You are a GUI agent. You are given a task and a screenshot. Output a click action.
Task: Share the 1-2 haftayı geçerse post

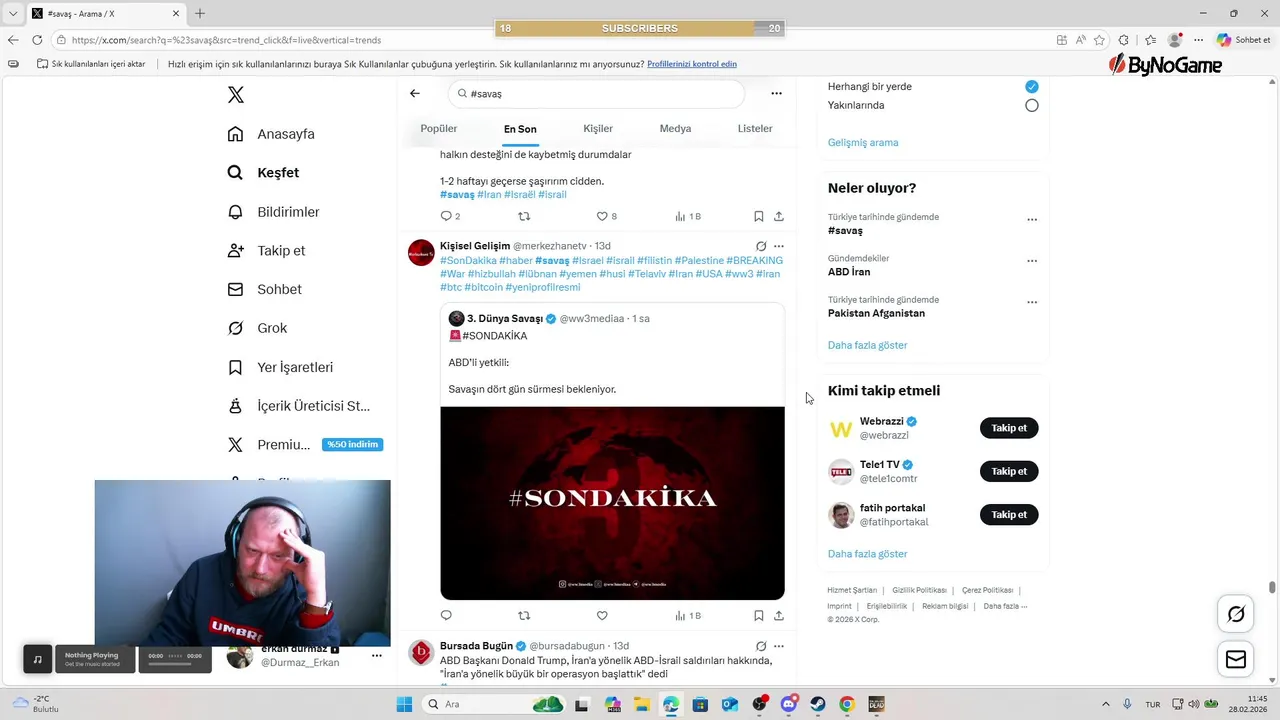(x=779, y=216)
